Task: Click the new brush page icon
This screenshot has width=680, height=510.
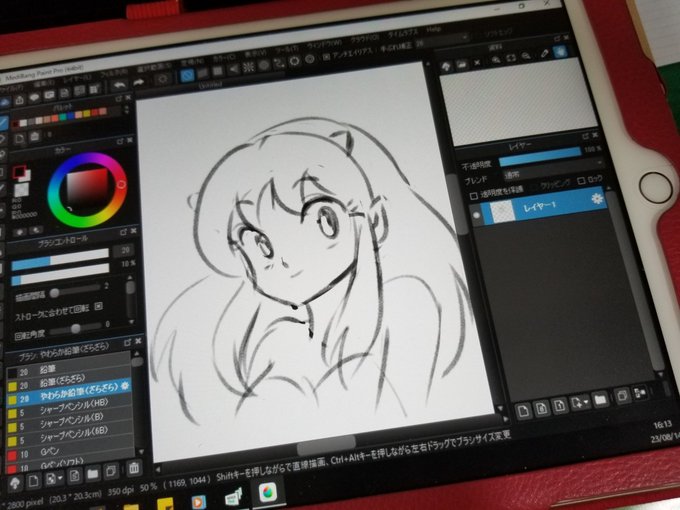Action: click(33, 481)
